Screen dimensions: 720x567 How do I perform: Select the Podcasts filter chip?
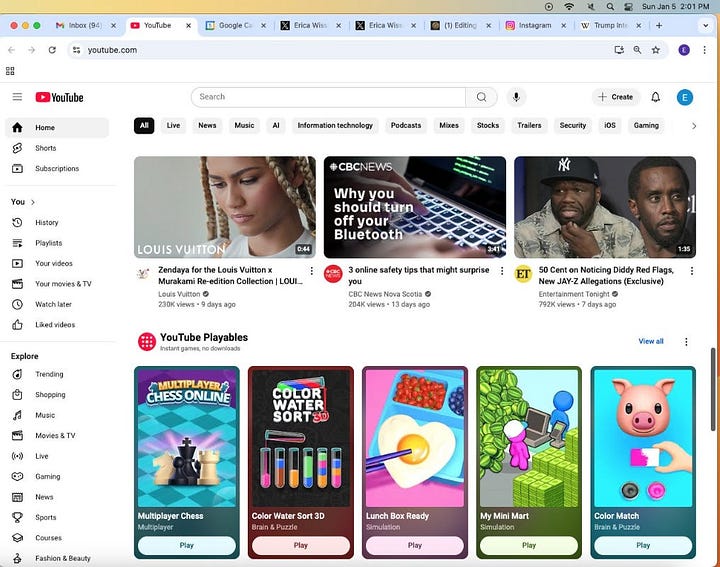point(406,125)
